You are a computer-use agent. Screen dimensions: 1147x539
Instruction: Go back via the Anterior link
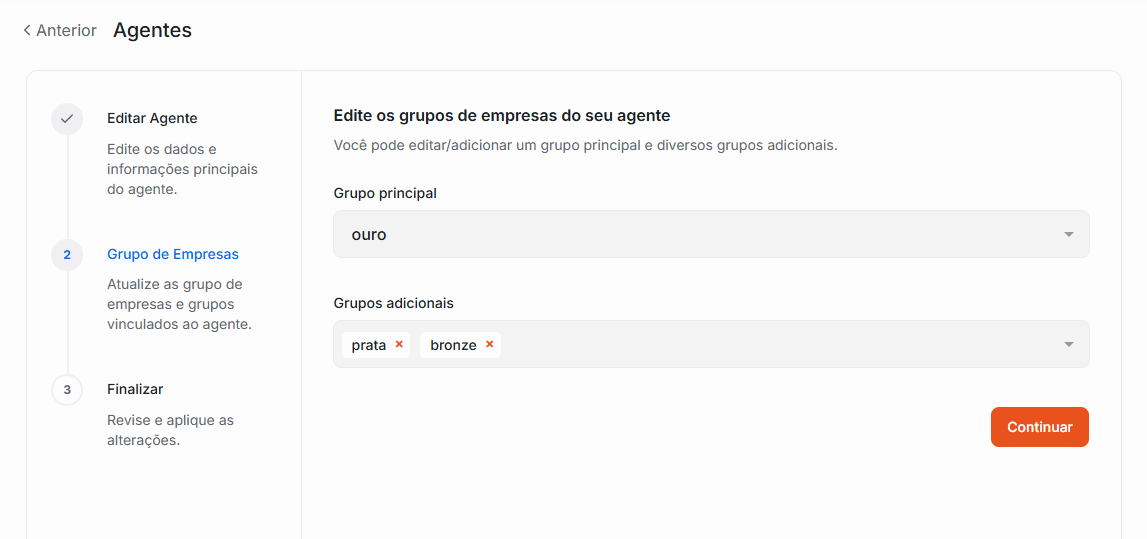66,31
